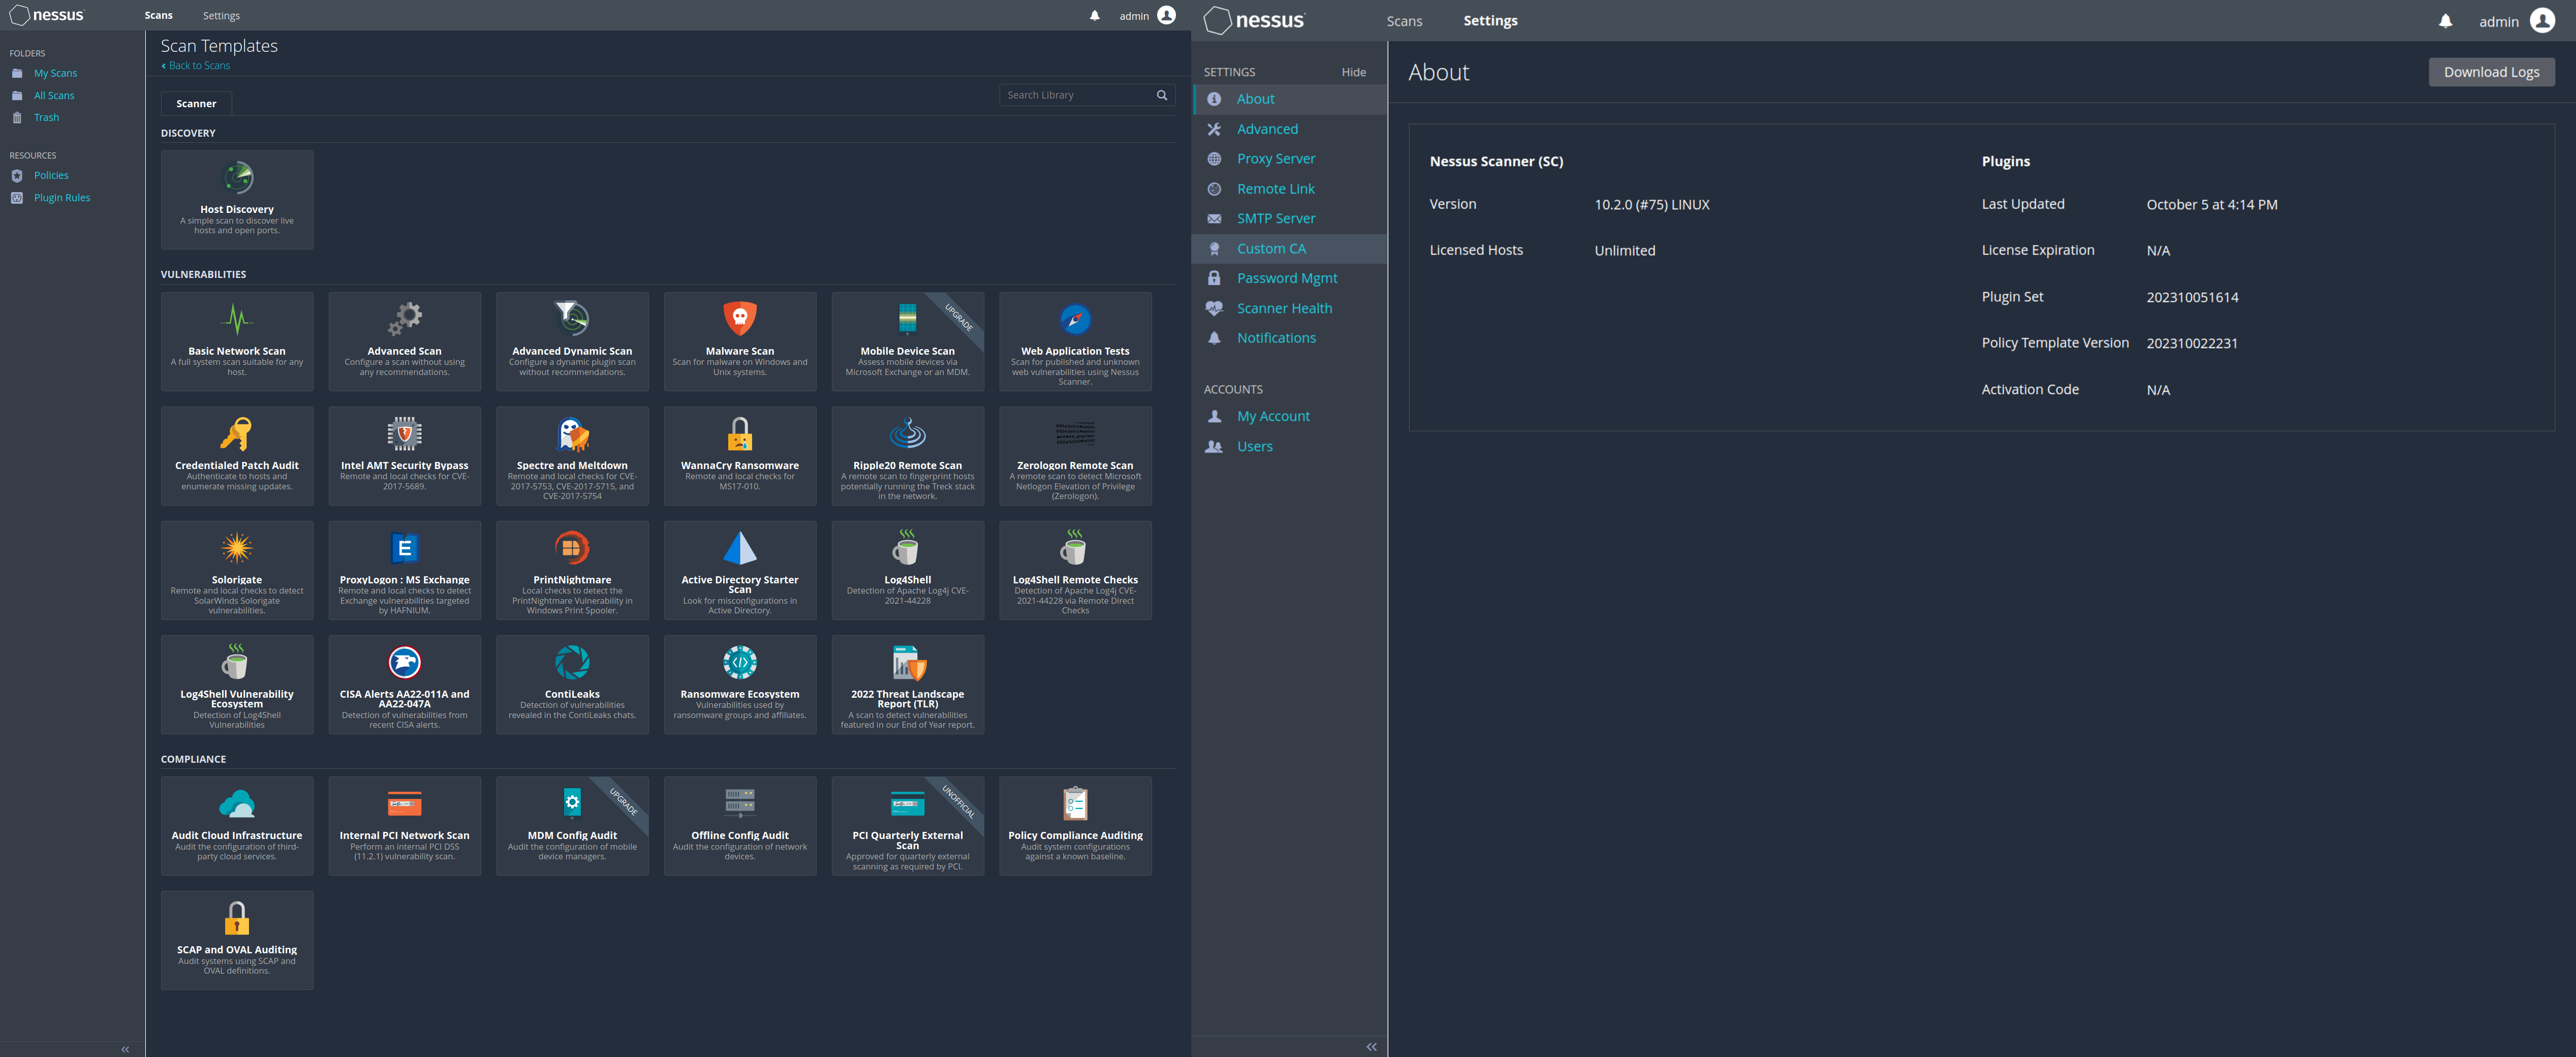Select Intel AMT Security Bypass chip icon
The width and height of the screenshot is (2576, 1057).
coord(404,433)
